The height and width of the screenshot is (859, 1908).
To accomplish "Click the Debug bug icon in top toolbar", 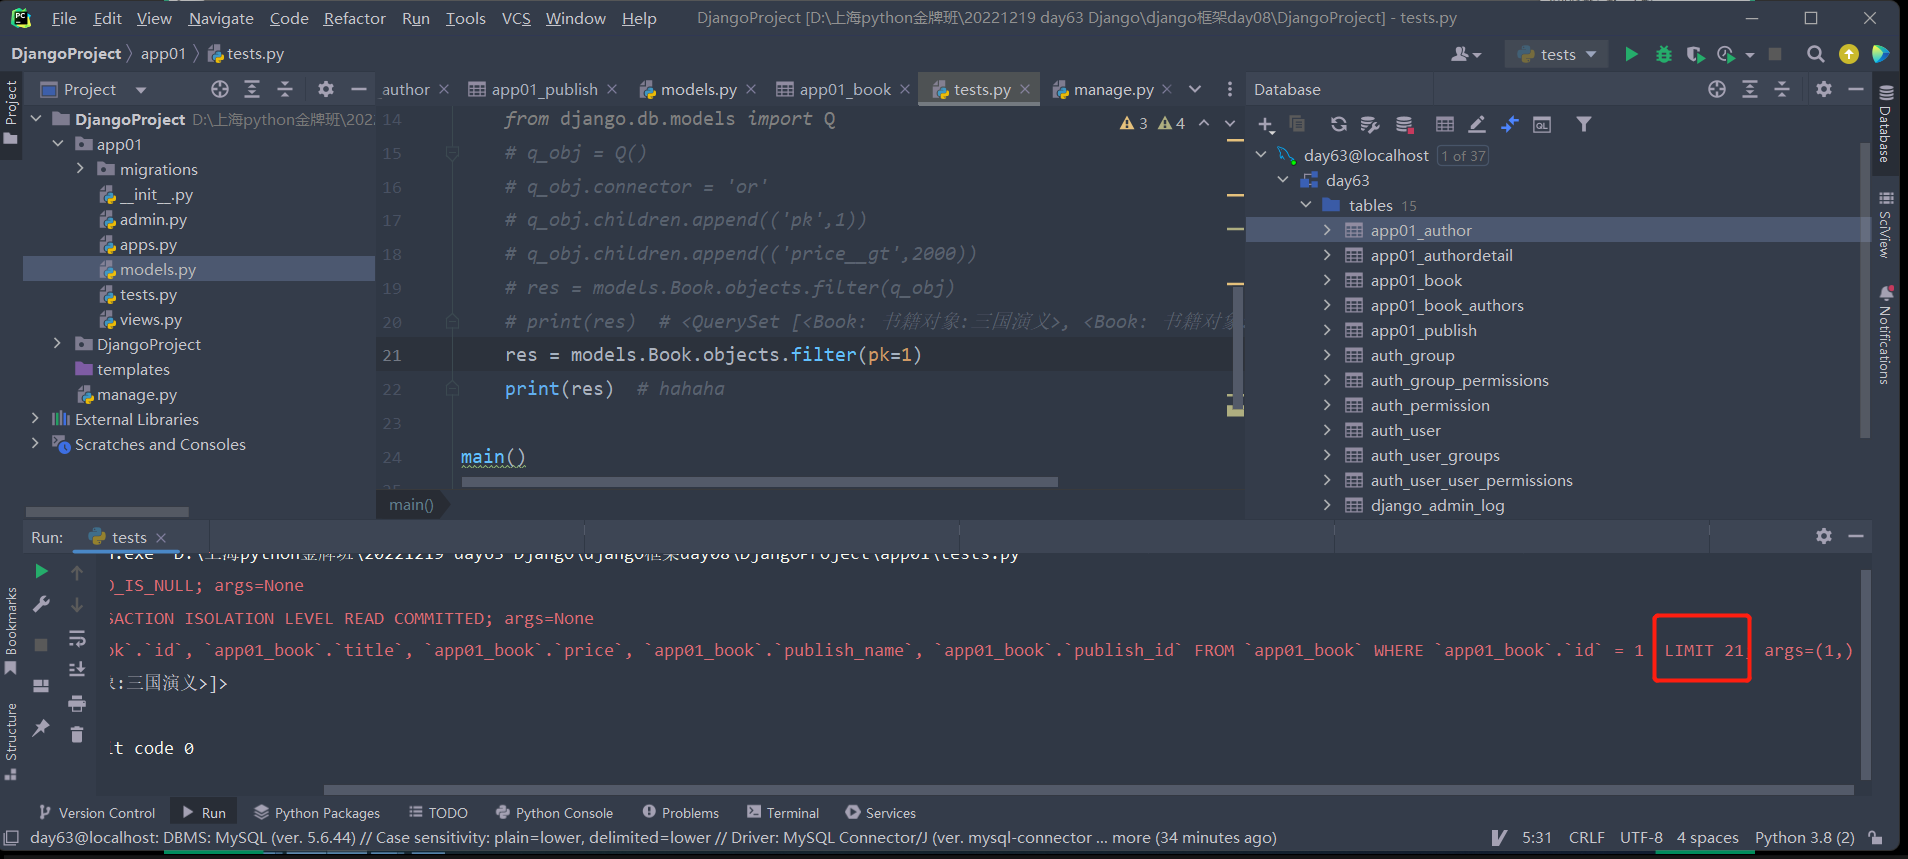I will coord(1664,54).
